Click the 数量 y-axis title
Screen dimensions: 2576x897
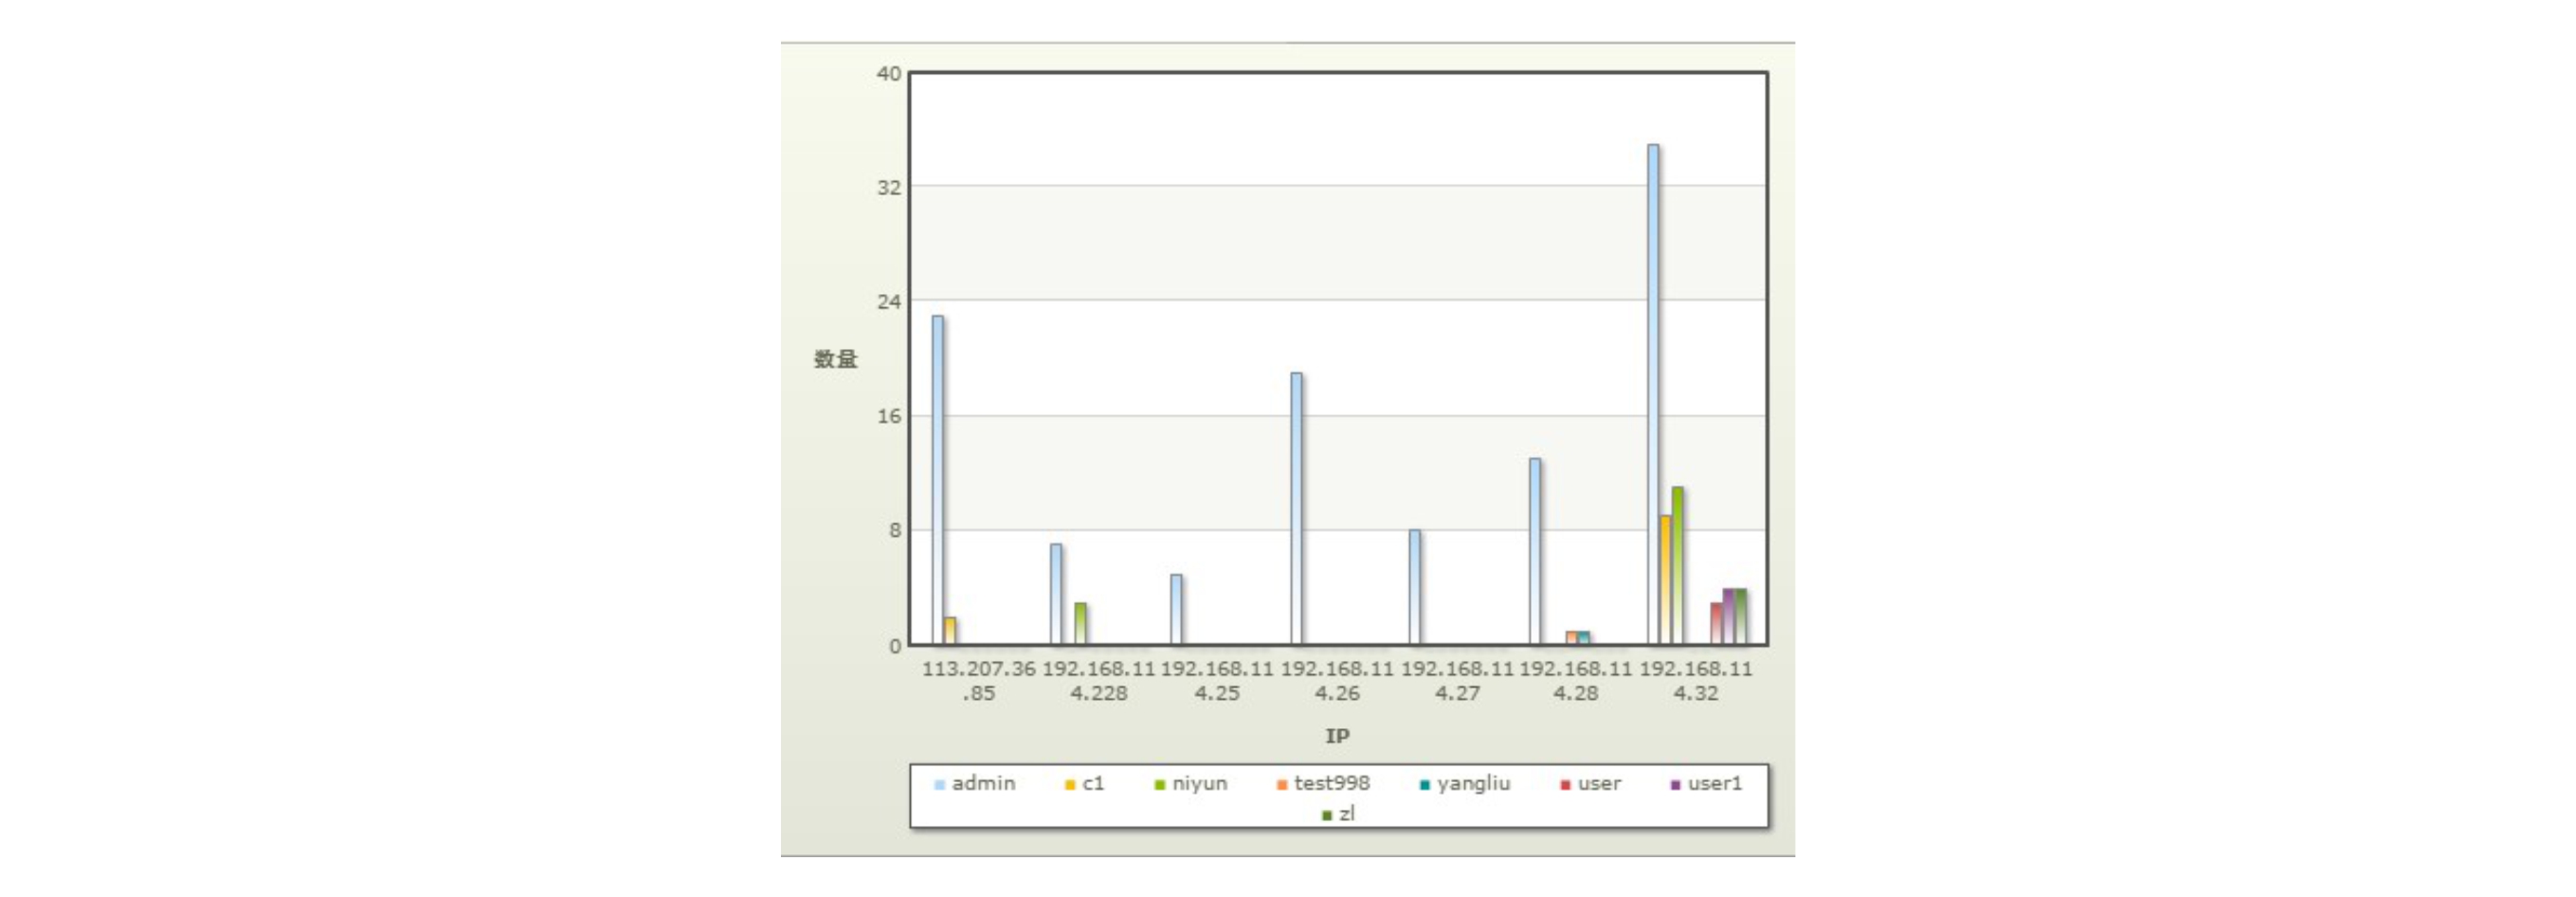pos(835,359)
